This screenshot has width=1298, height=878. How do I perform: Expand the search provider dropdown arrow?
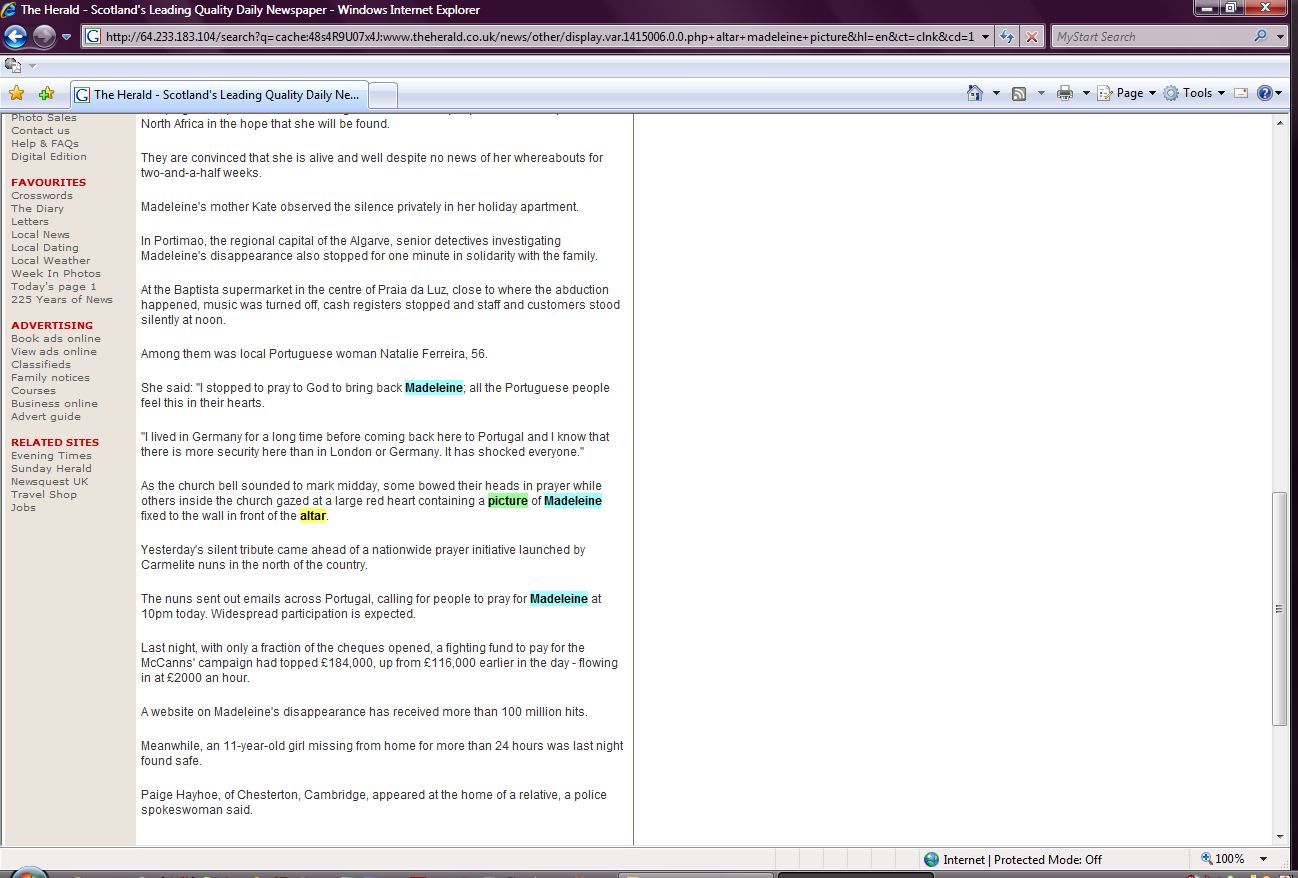point(1281,37)
